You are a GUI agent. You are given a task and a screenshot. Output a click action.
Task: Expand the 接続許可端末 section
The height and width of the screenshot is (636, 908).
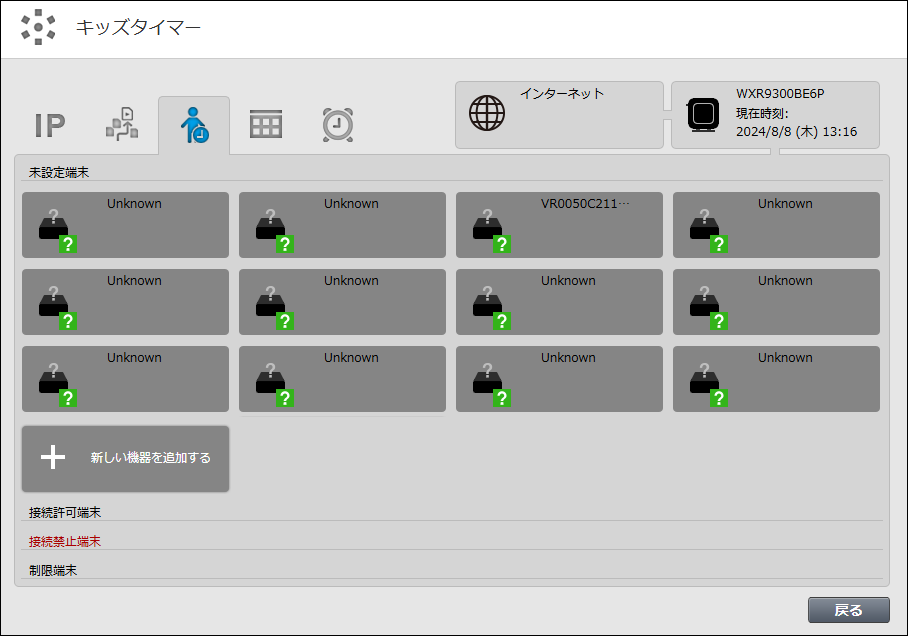(x=66, y=513)
